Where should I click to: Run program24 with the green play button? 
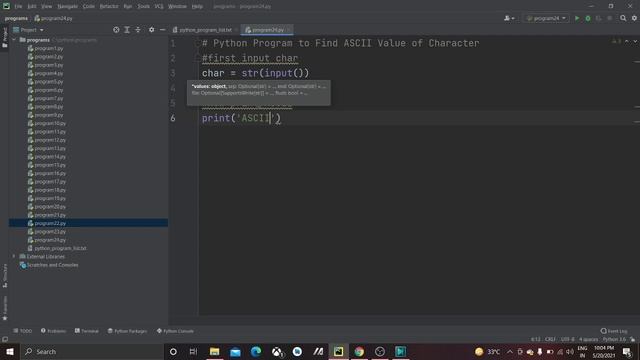pos(577,18)
